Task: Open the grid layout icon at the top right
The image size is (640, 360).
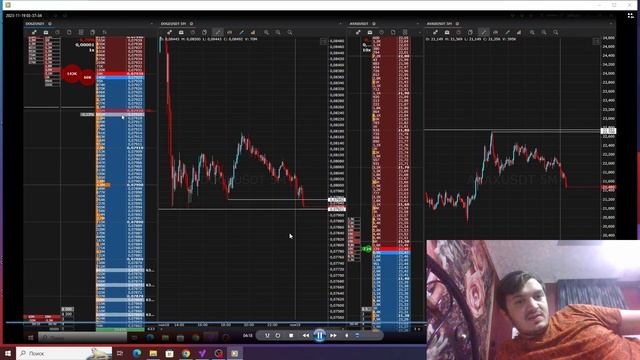Action: click(x=631, y=16)
